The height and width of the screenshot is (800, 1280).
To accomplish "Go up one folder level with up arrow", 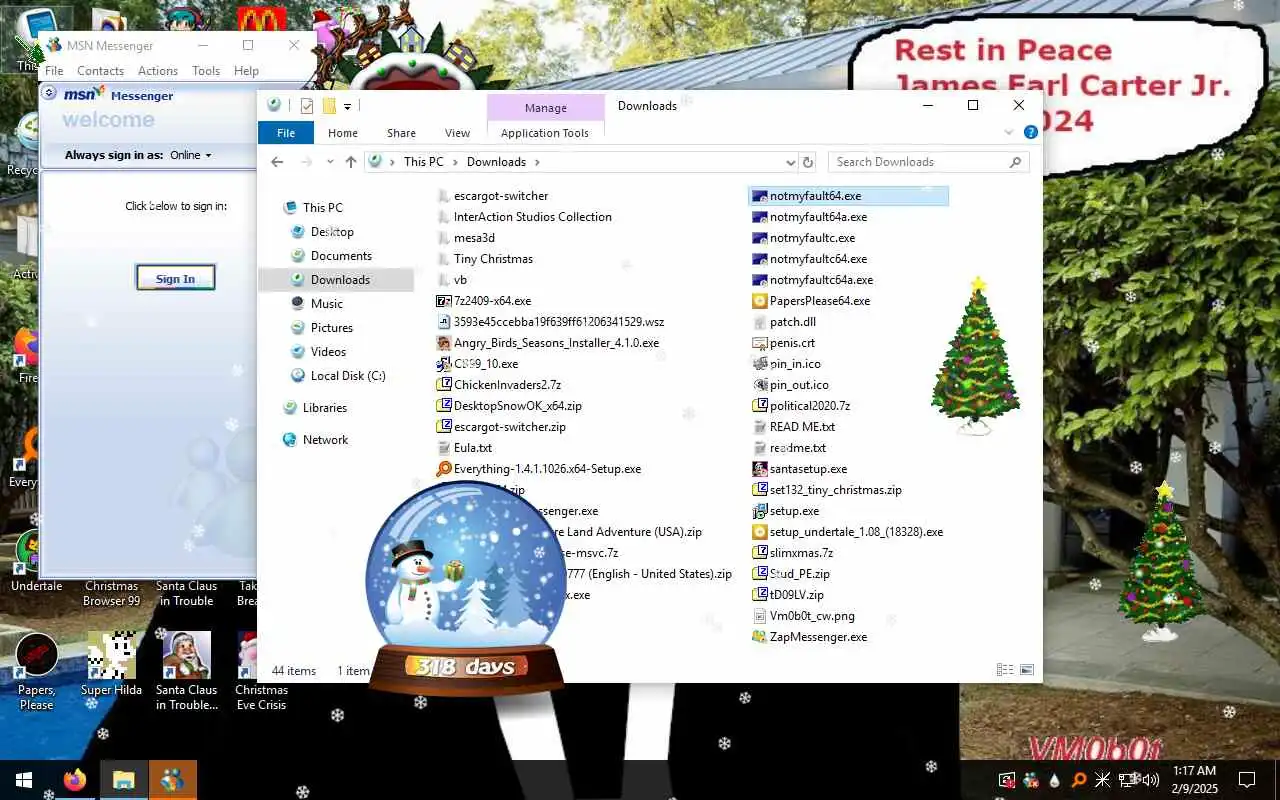I will pos(351,162).
